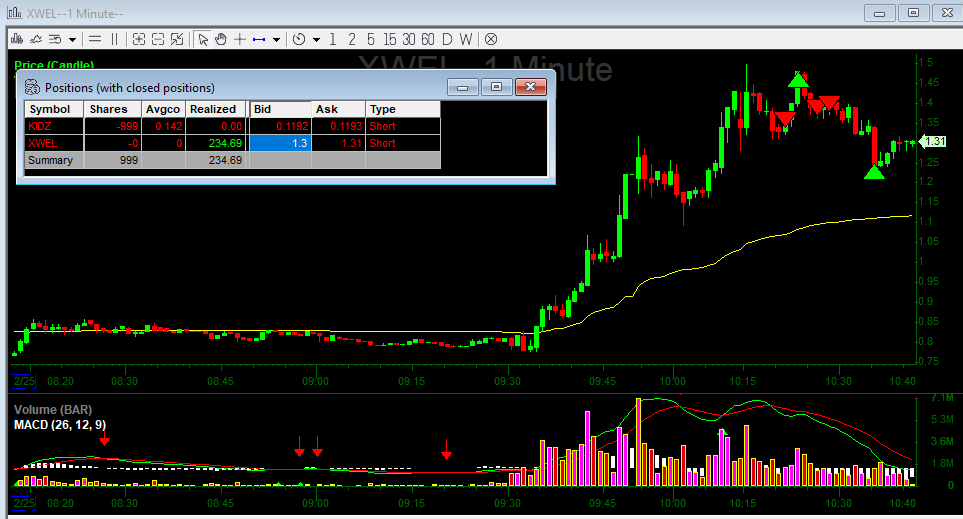Click the chart window title bar icon

tap(15, 12)
